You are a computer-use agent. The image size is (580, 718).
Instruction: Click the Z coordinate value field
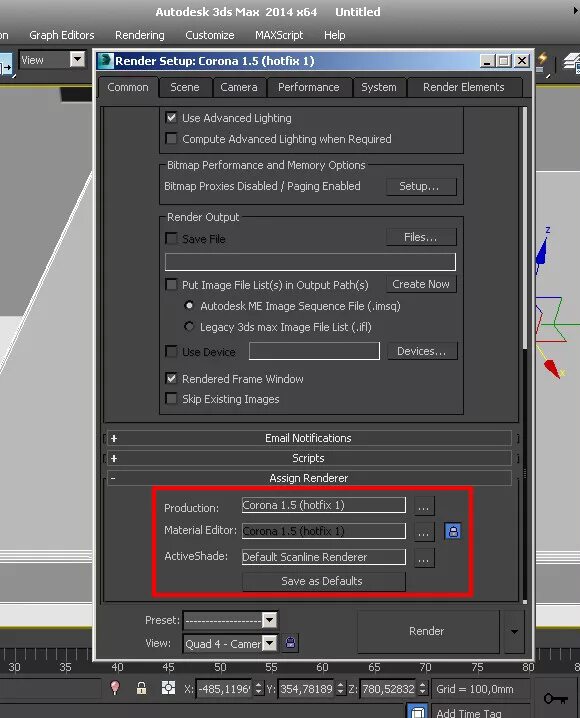tap(388, 688)
